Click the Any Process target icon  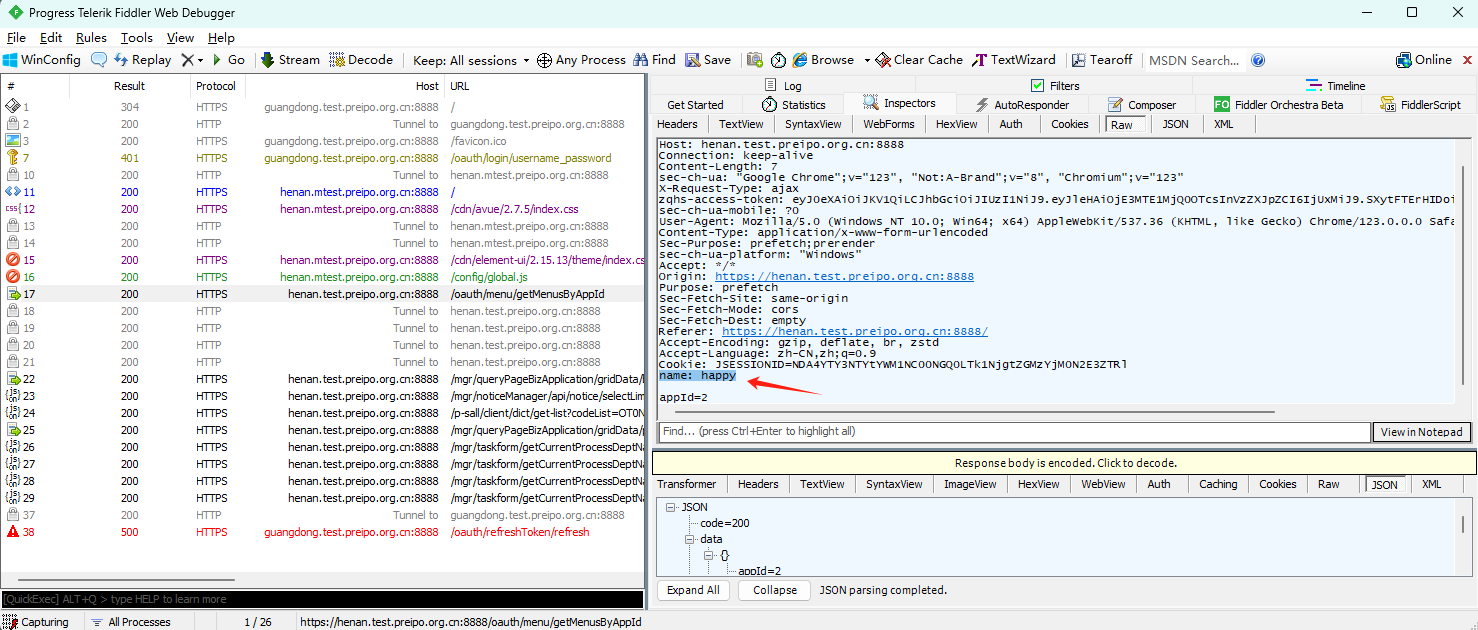(544, 60)
